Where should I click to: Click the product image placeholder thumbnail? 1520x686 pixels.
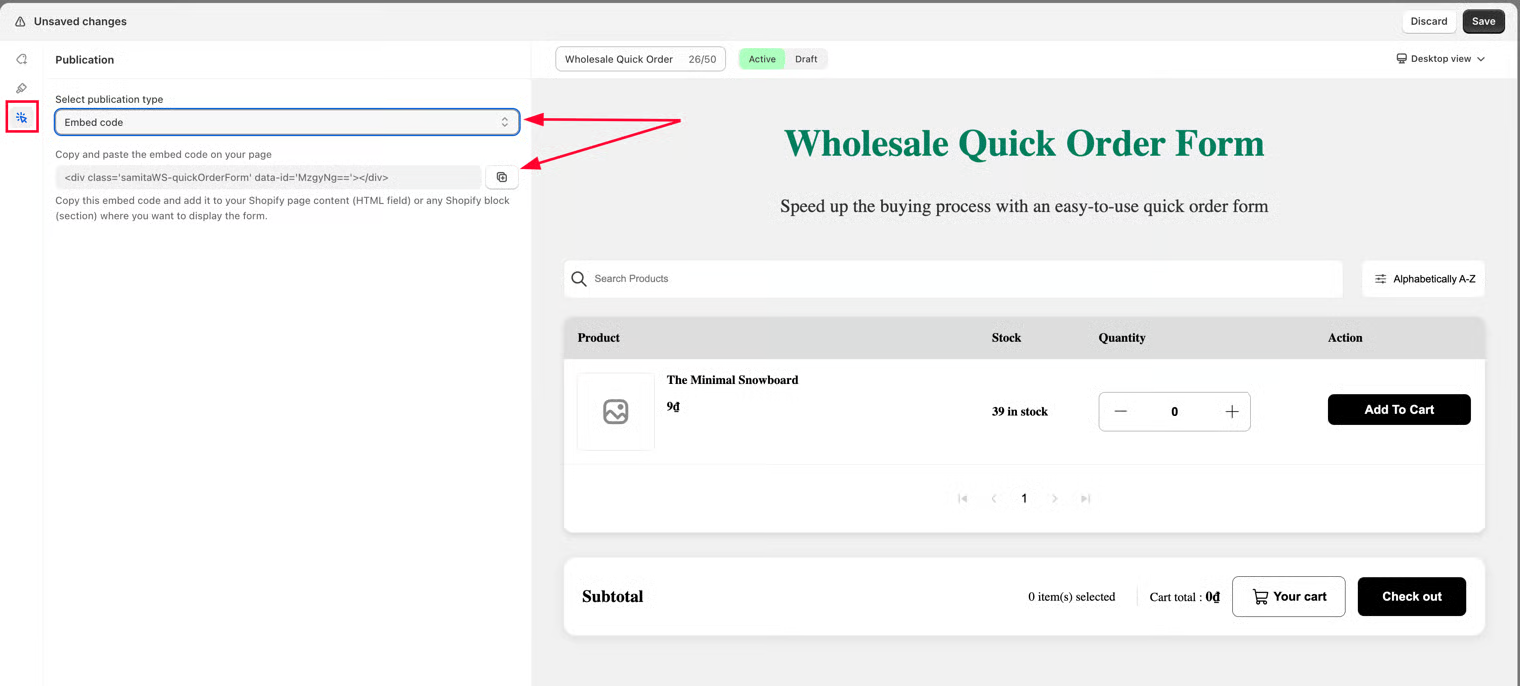[x=616, y=411]
